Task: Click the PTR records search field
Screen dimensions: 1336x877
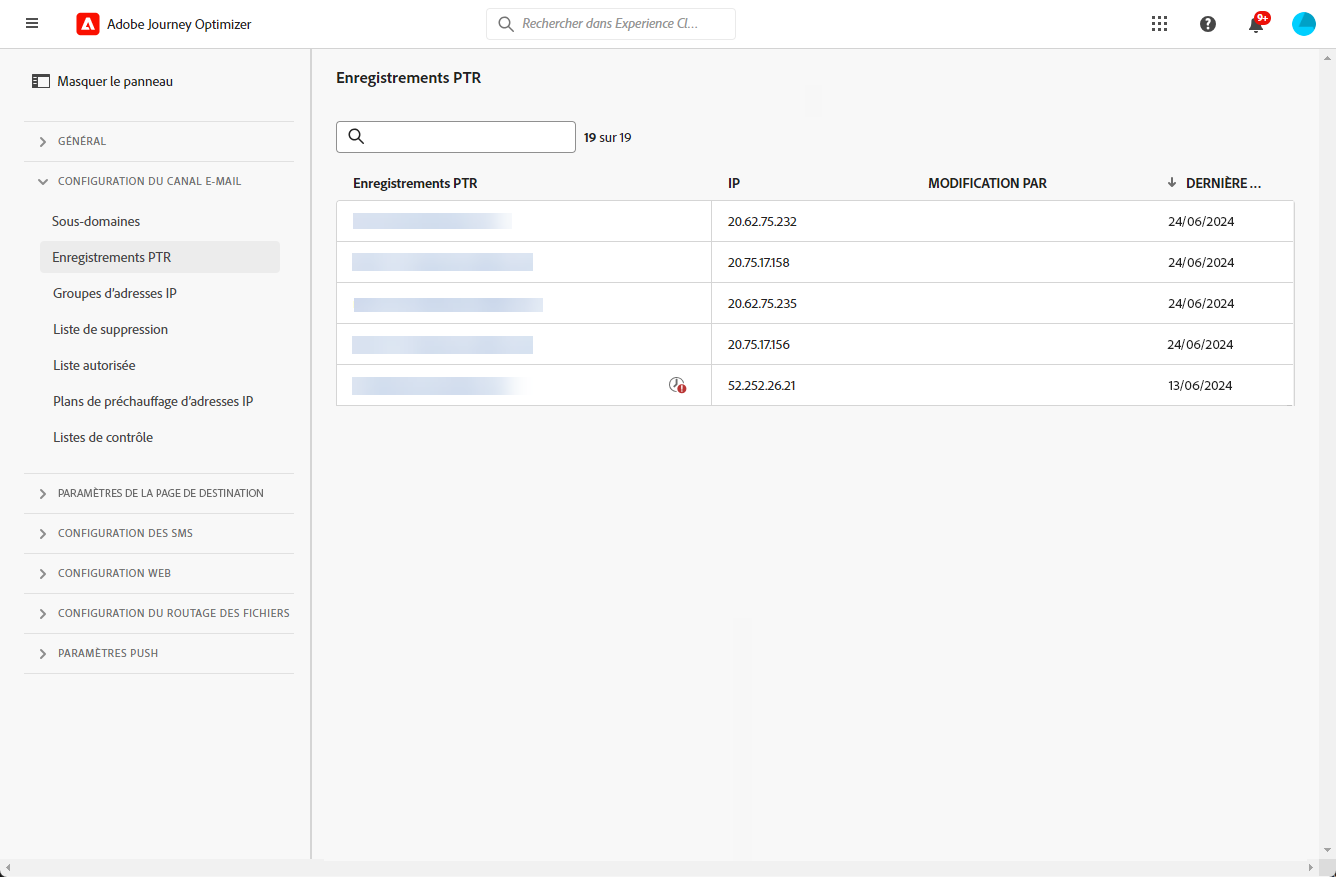Action: pyautogui.click(x=466, y=137)
